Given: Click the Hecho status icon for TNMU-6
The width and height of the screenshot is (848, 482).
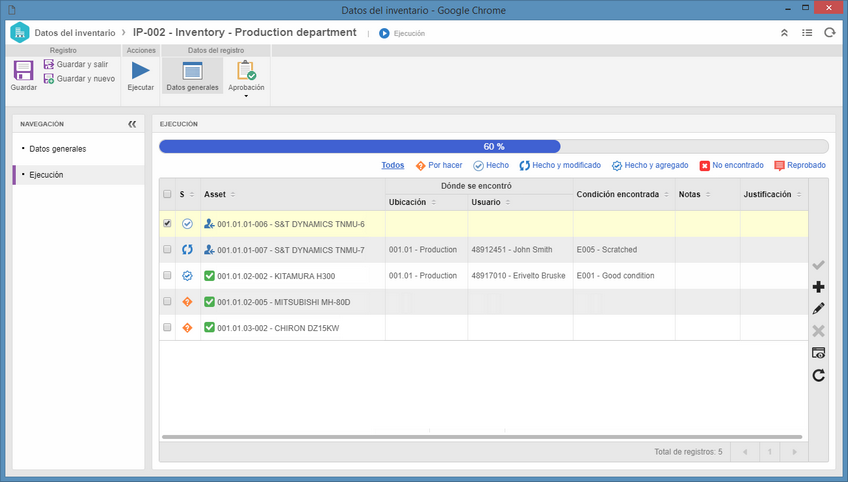Looking at the screenshot, I should pyautogui.click(x=187, y=223).
